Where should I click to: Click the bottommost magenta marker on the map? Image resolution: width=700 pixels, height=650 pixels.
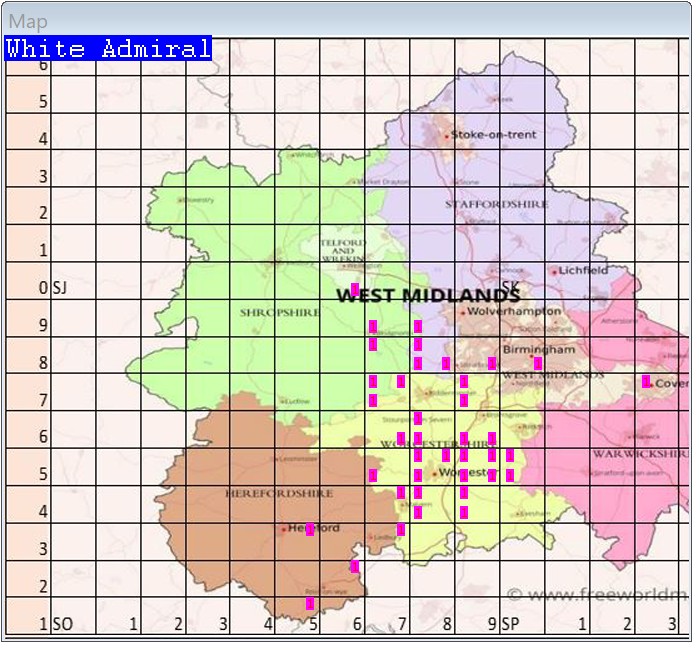310,603
